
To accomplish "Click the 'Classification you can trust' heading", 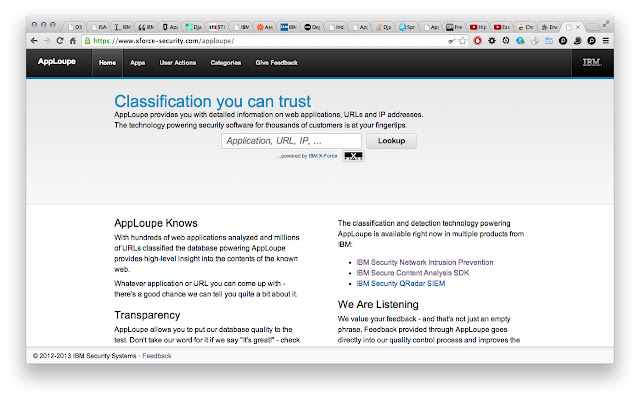I will click(213, 101).
